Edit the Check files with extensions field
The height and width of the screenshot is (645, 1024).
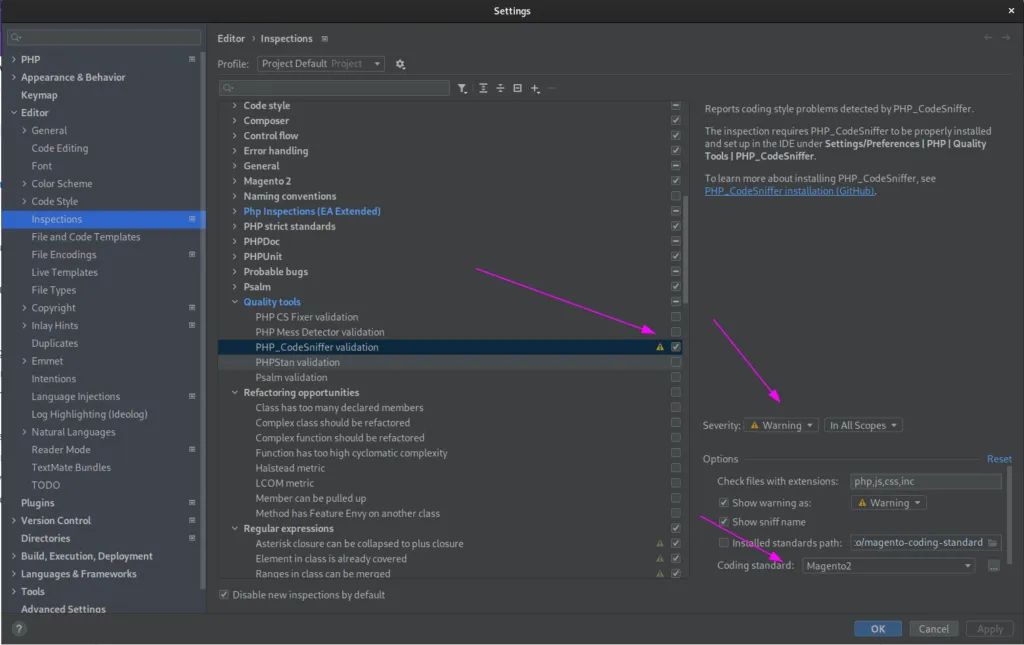point(925,480)
